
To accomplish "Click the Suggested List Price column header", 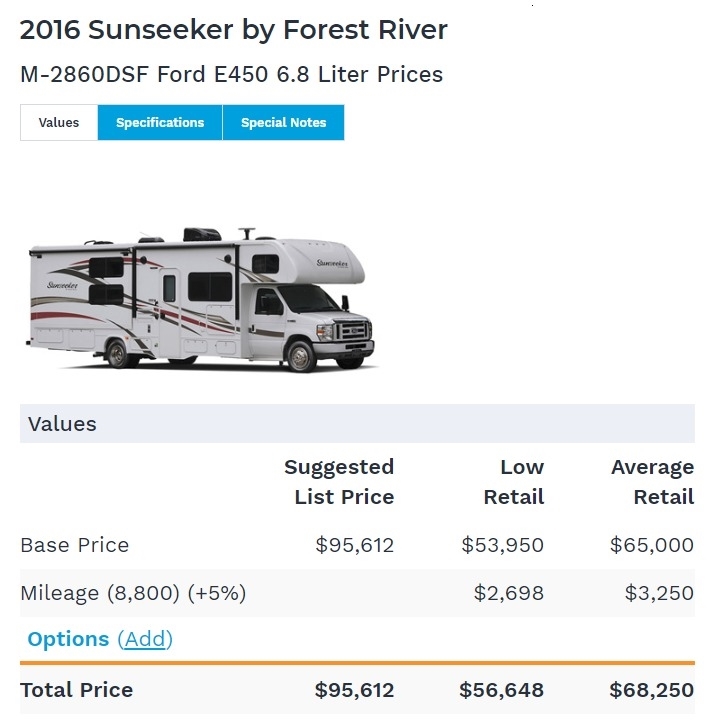I will pyautogui.click(x=339, y=482).
